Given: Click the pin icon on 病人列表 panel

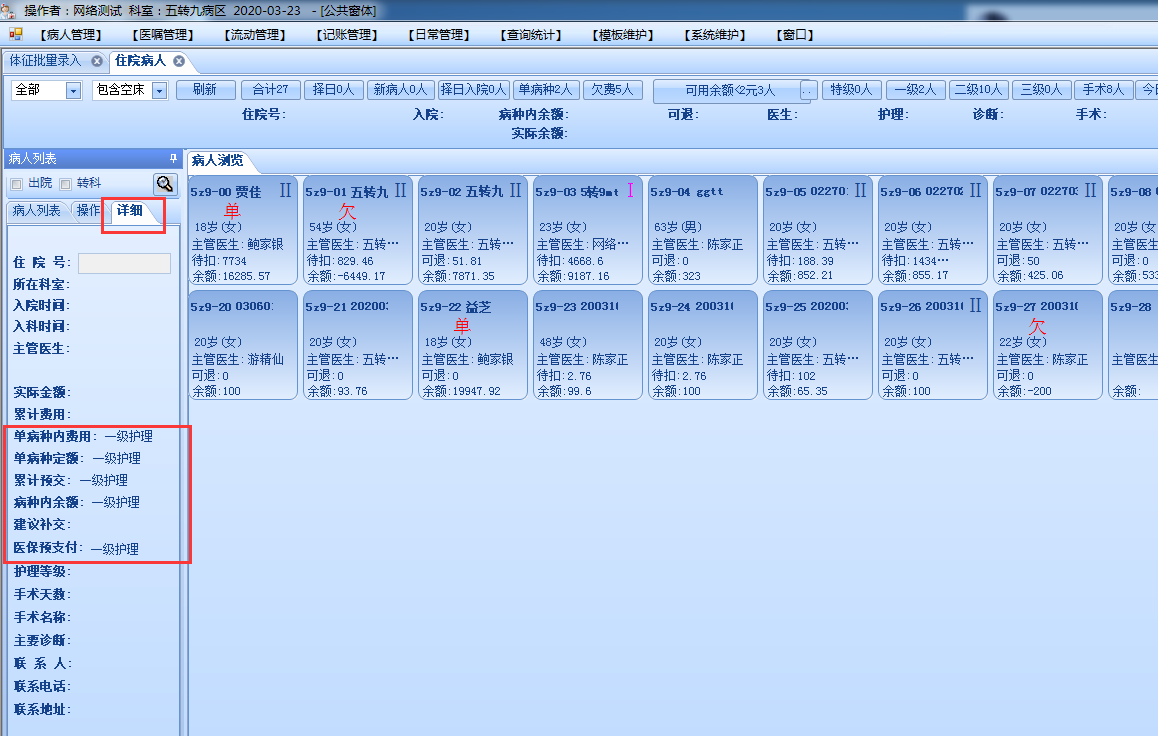Looking at the screenshot, I should (174, 158).
